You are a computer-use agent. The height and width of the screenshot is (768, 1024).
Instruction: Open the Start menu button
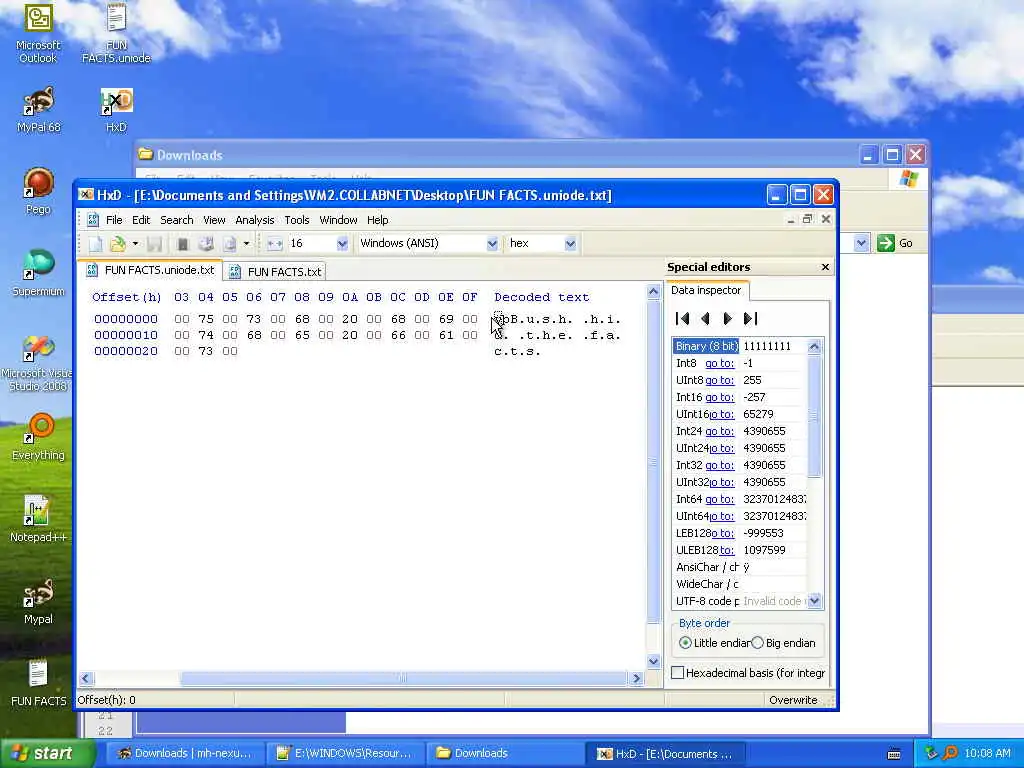[x=46, y=753]
